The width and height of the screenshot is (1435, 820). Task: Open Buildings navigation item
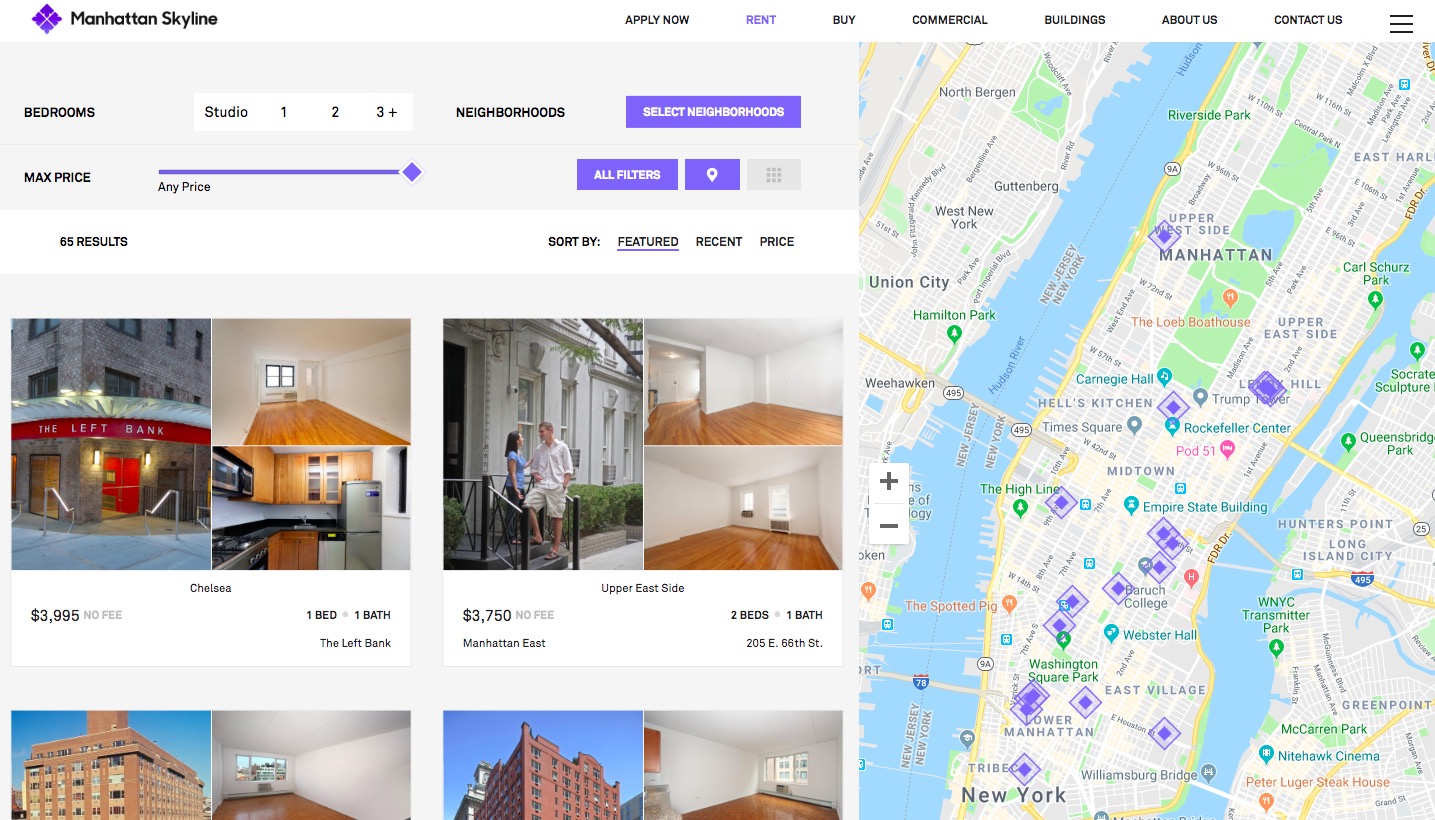[x=1075, y=20]
